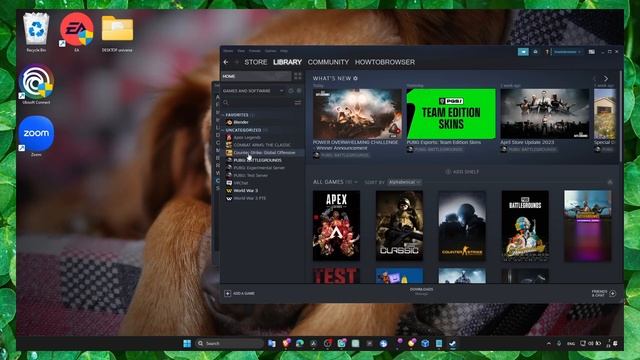Open Power Overwhelming Challenge news thumbnail
640x360 pixels.
357,113
